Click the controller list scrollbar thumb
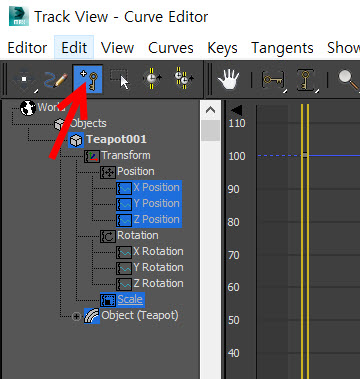 (x=211, y=131)
